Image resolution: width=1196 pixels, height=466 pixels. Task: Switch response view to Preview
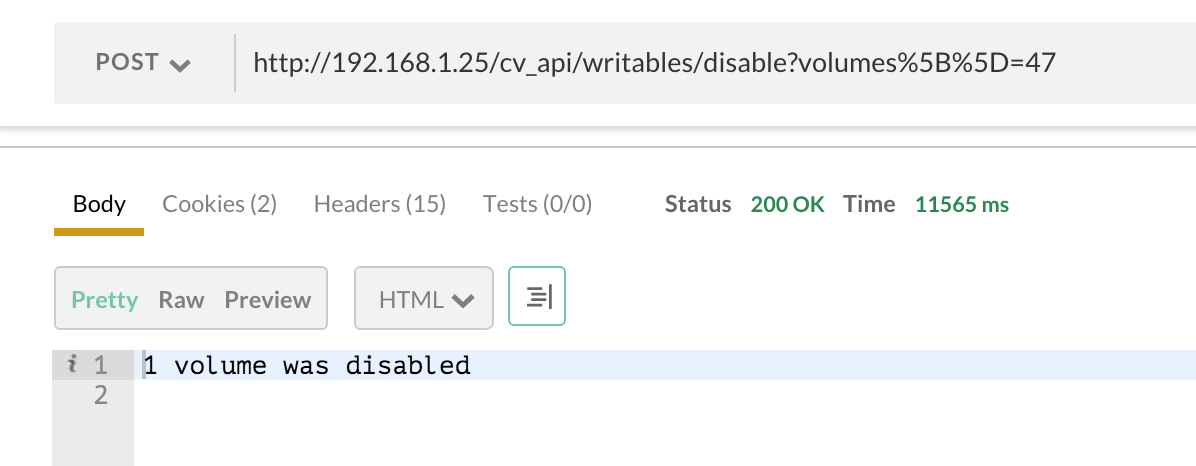pyautogui.click(x=267, y=299)
